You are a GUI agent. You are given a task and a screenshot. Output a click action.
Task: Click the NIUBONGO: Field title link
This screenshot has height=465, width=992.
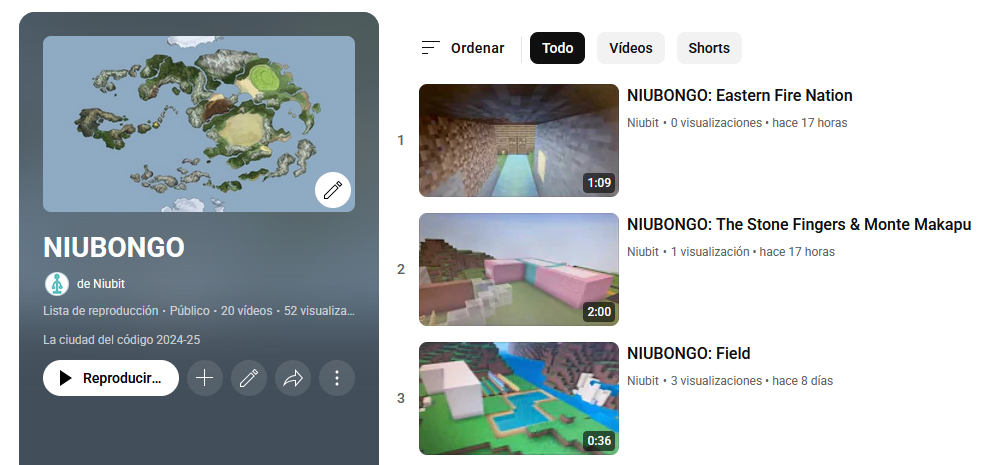click(688, 354)
